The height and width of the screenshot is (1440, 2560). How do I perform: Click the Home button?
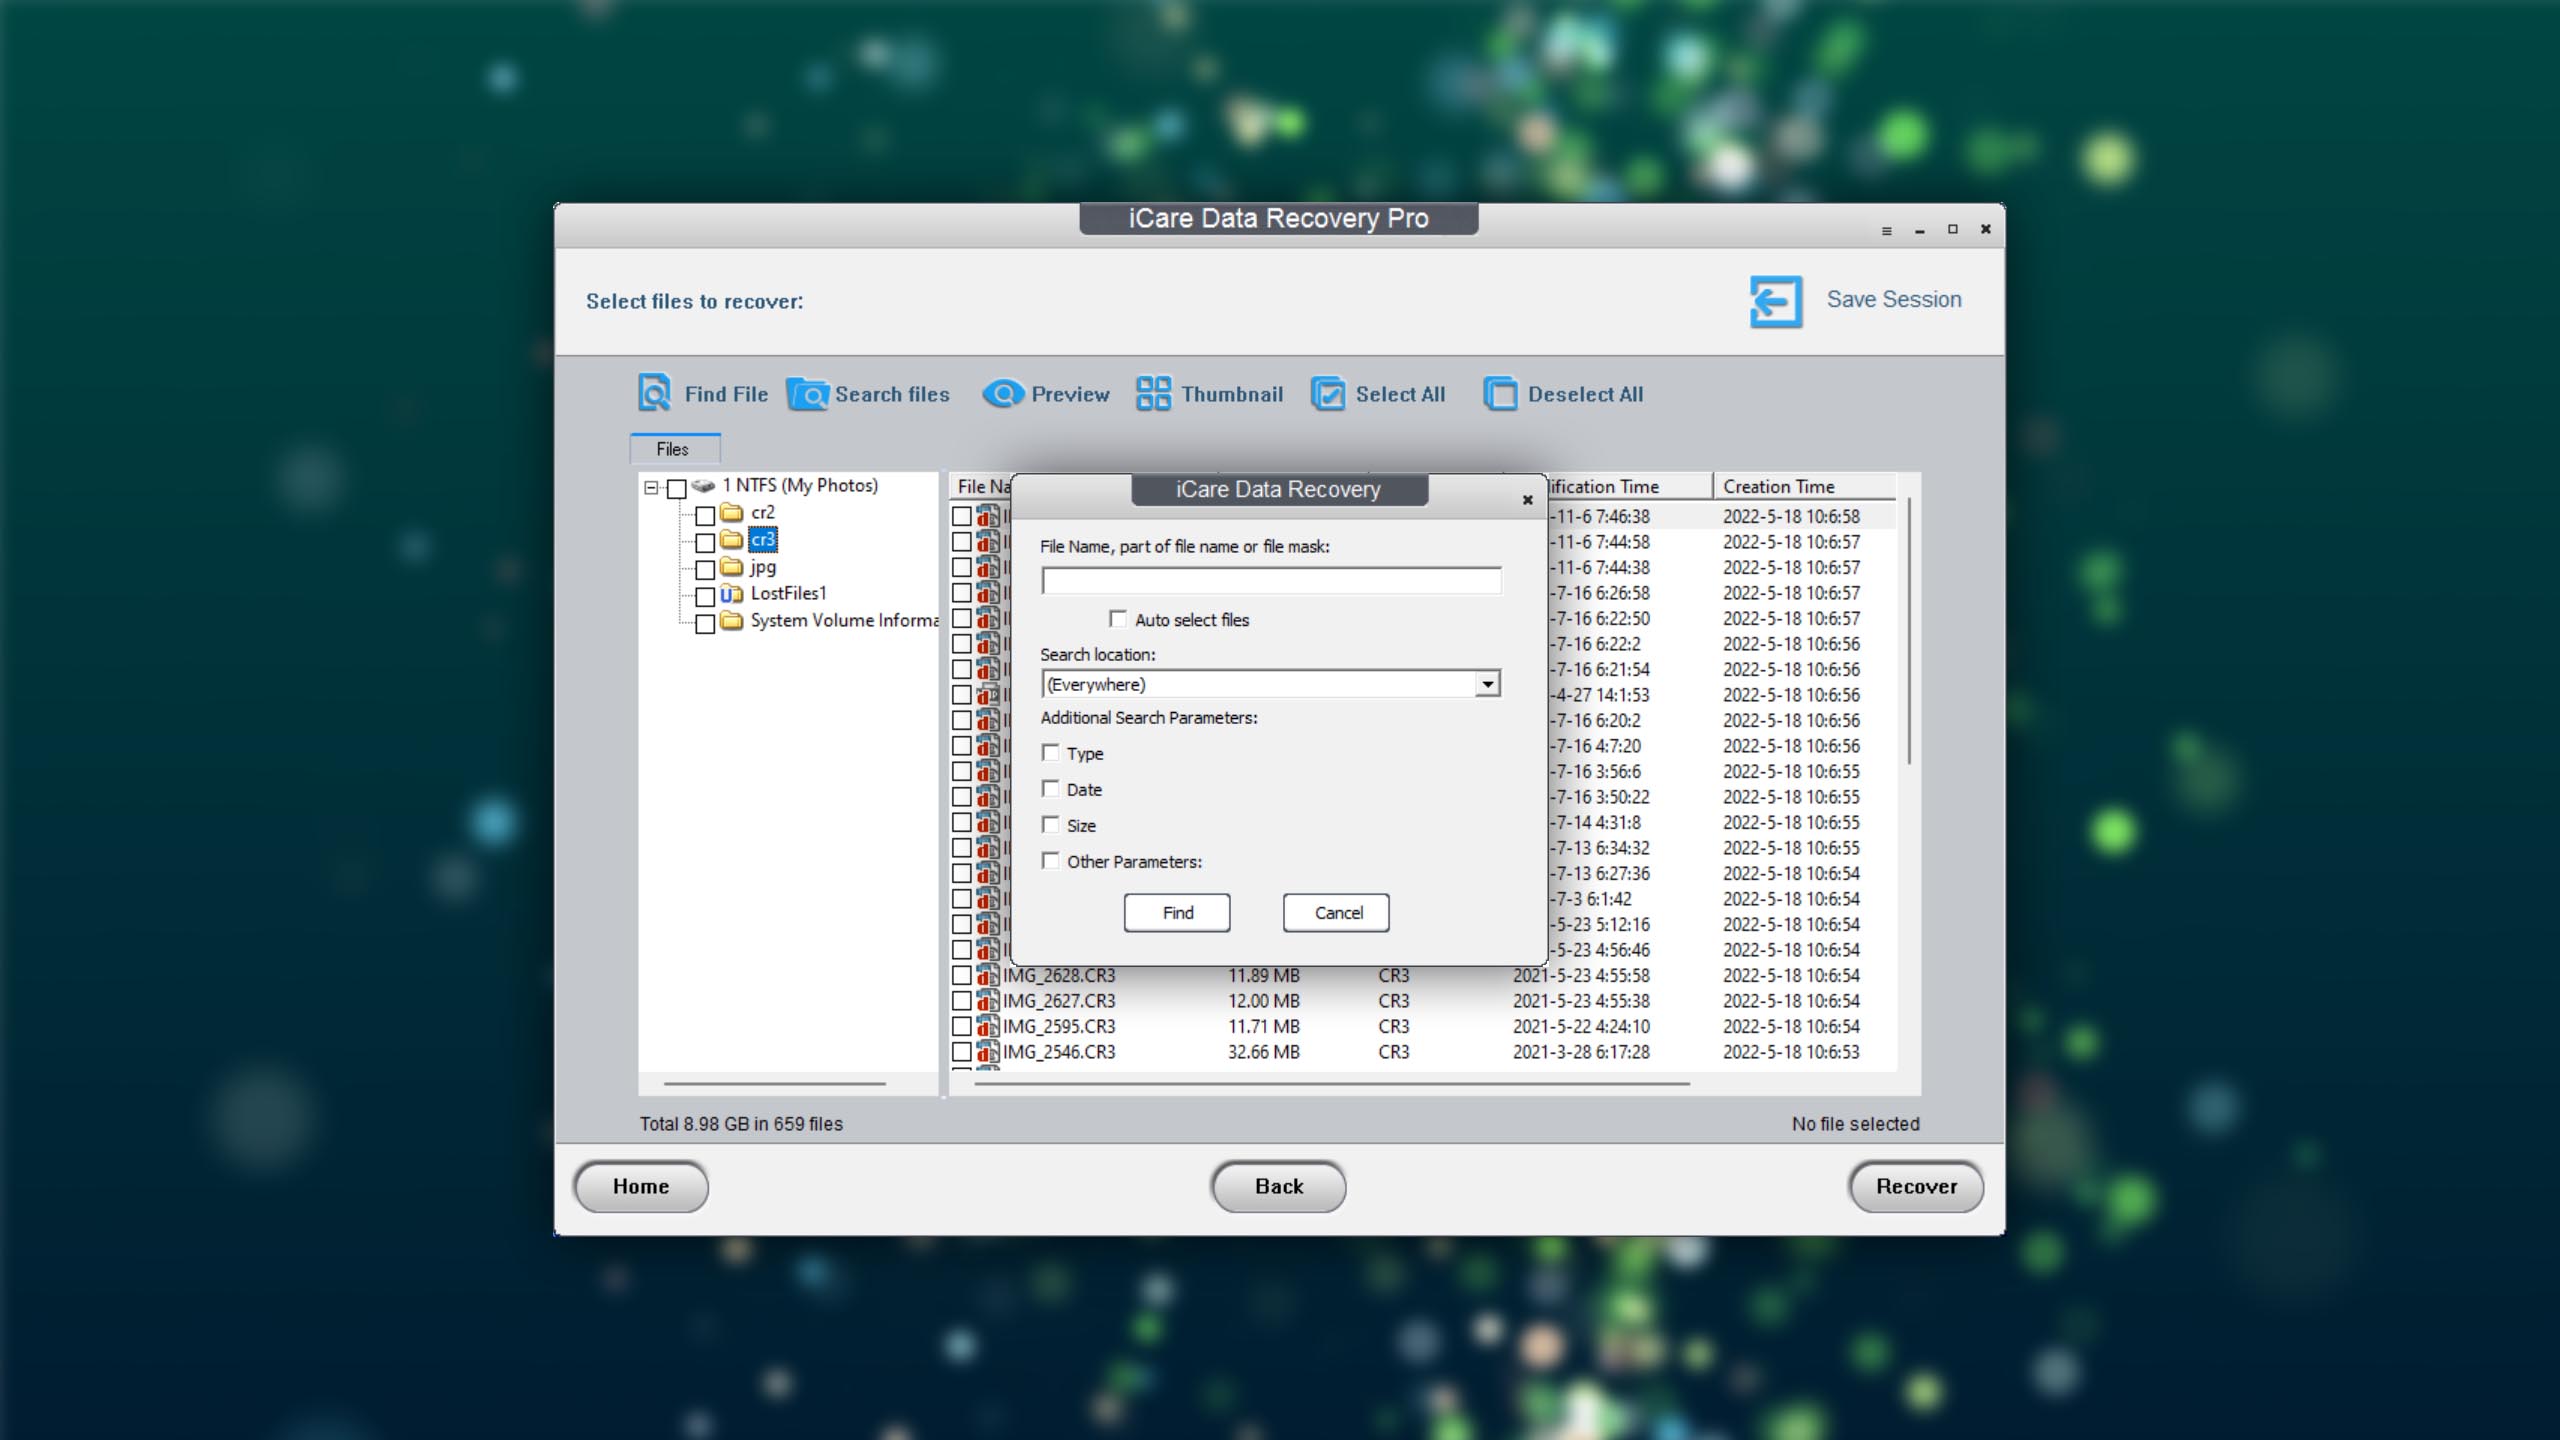tap(641, 1186)
